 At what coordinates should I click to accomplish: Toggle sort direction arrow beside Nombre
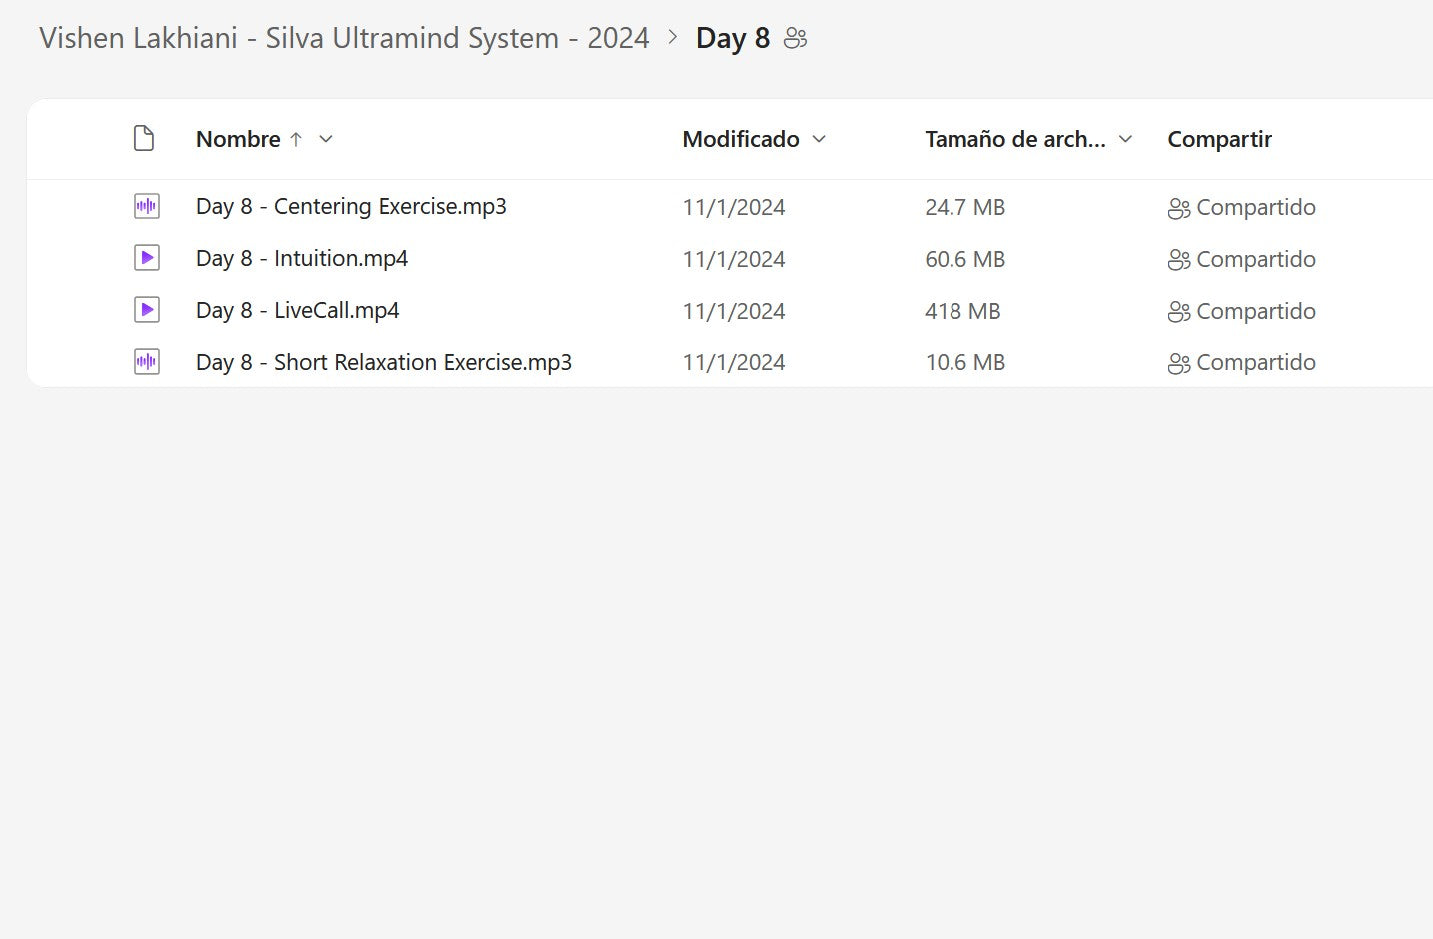[x=296, y=140]
